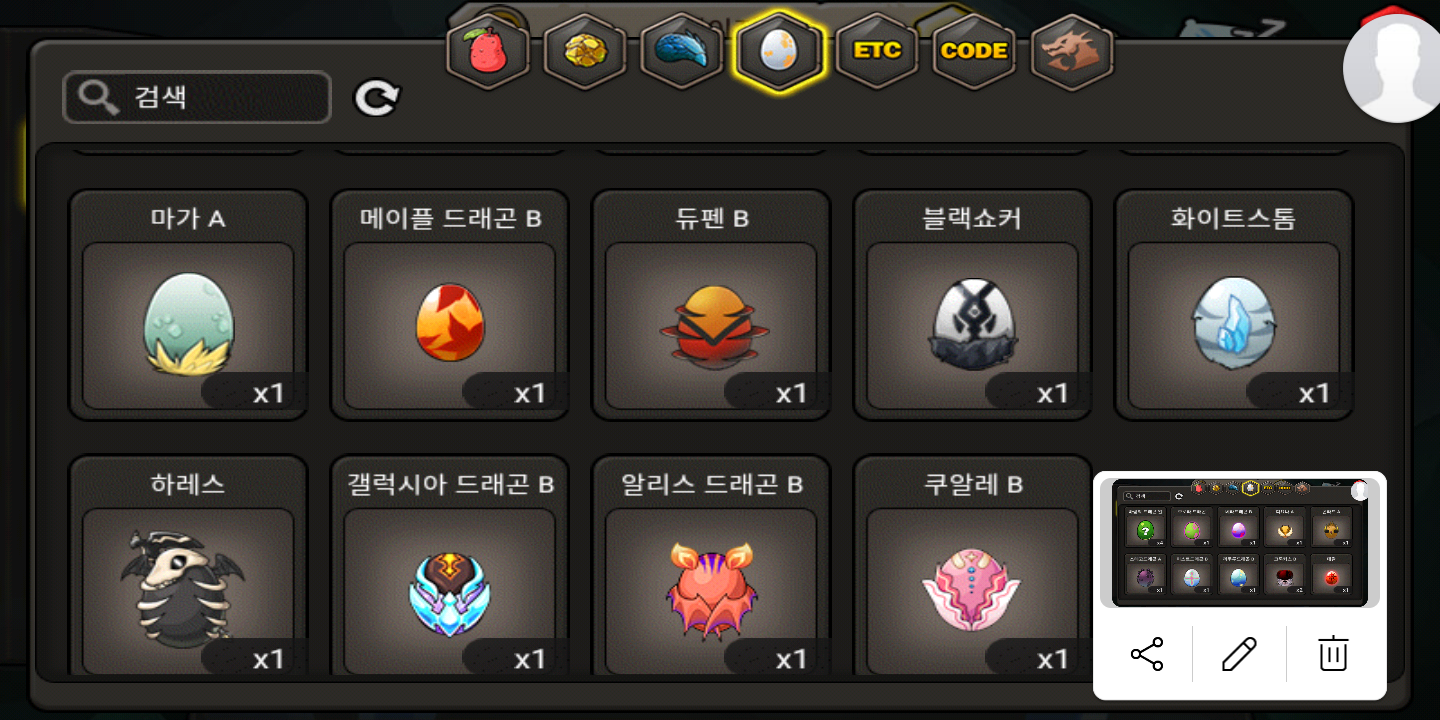This screenshot has height=720, width=1440.
Task: Open the CODE category tab
Action: [973, 50]
